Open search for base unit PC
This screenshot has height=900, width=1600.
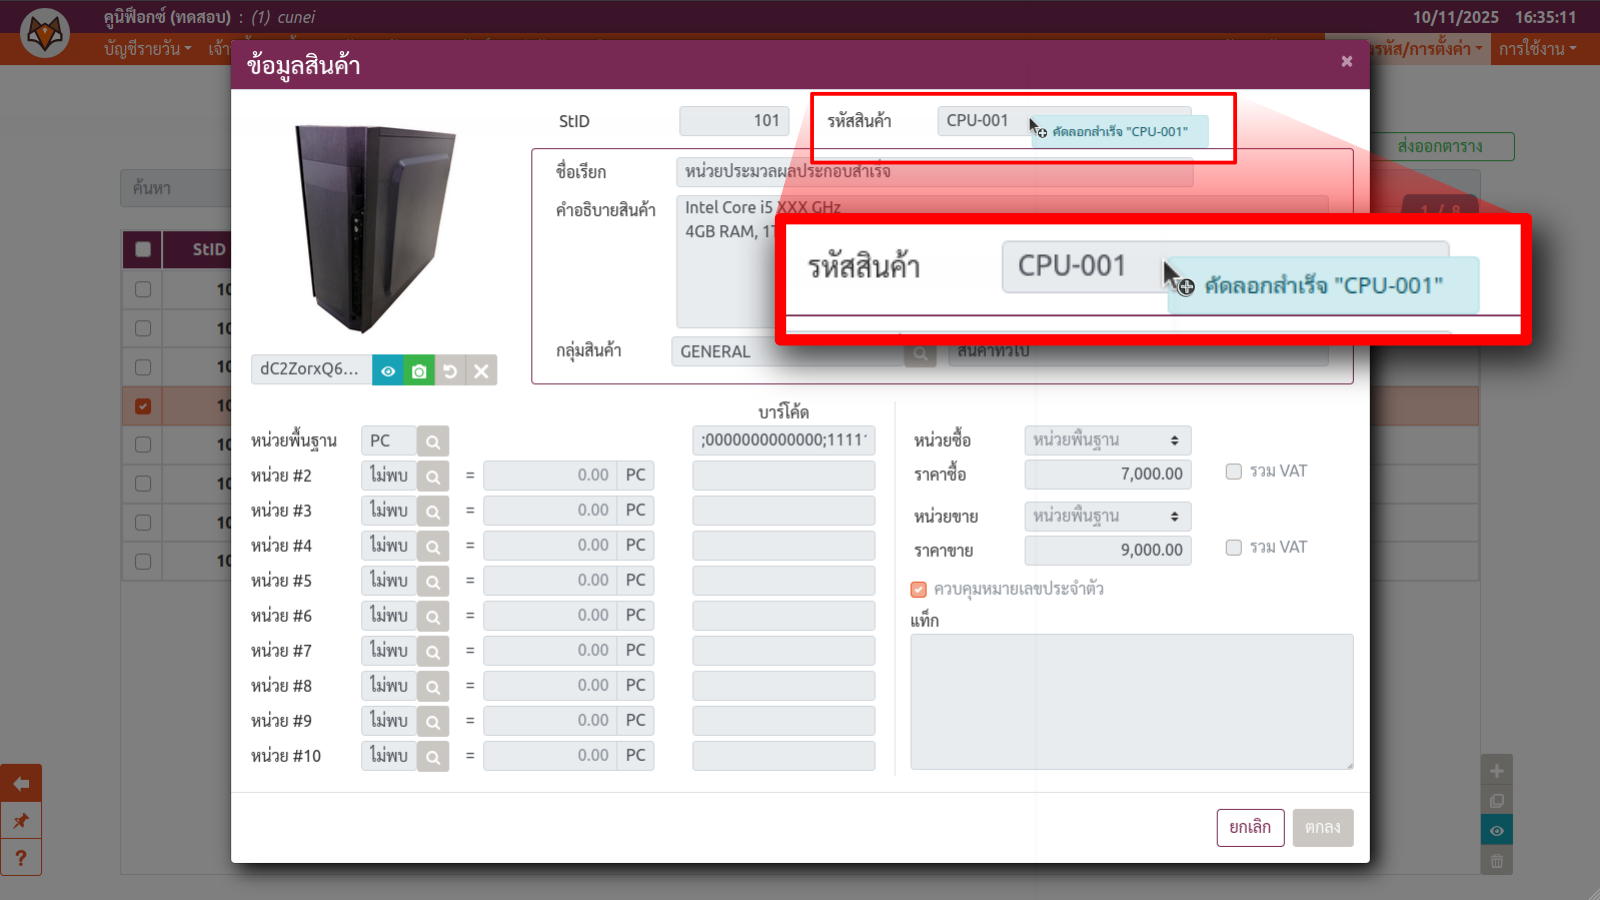(433, 441)
